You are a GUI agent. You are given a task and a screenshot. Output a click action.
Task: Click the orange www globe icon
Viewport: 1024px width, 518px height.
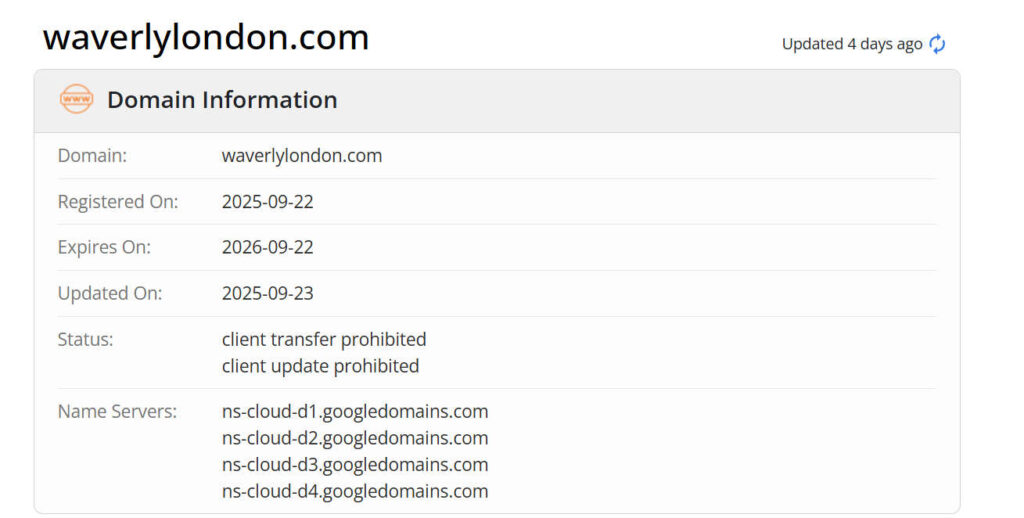(x=76, y=100)
